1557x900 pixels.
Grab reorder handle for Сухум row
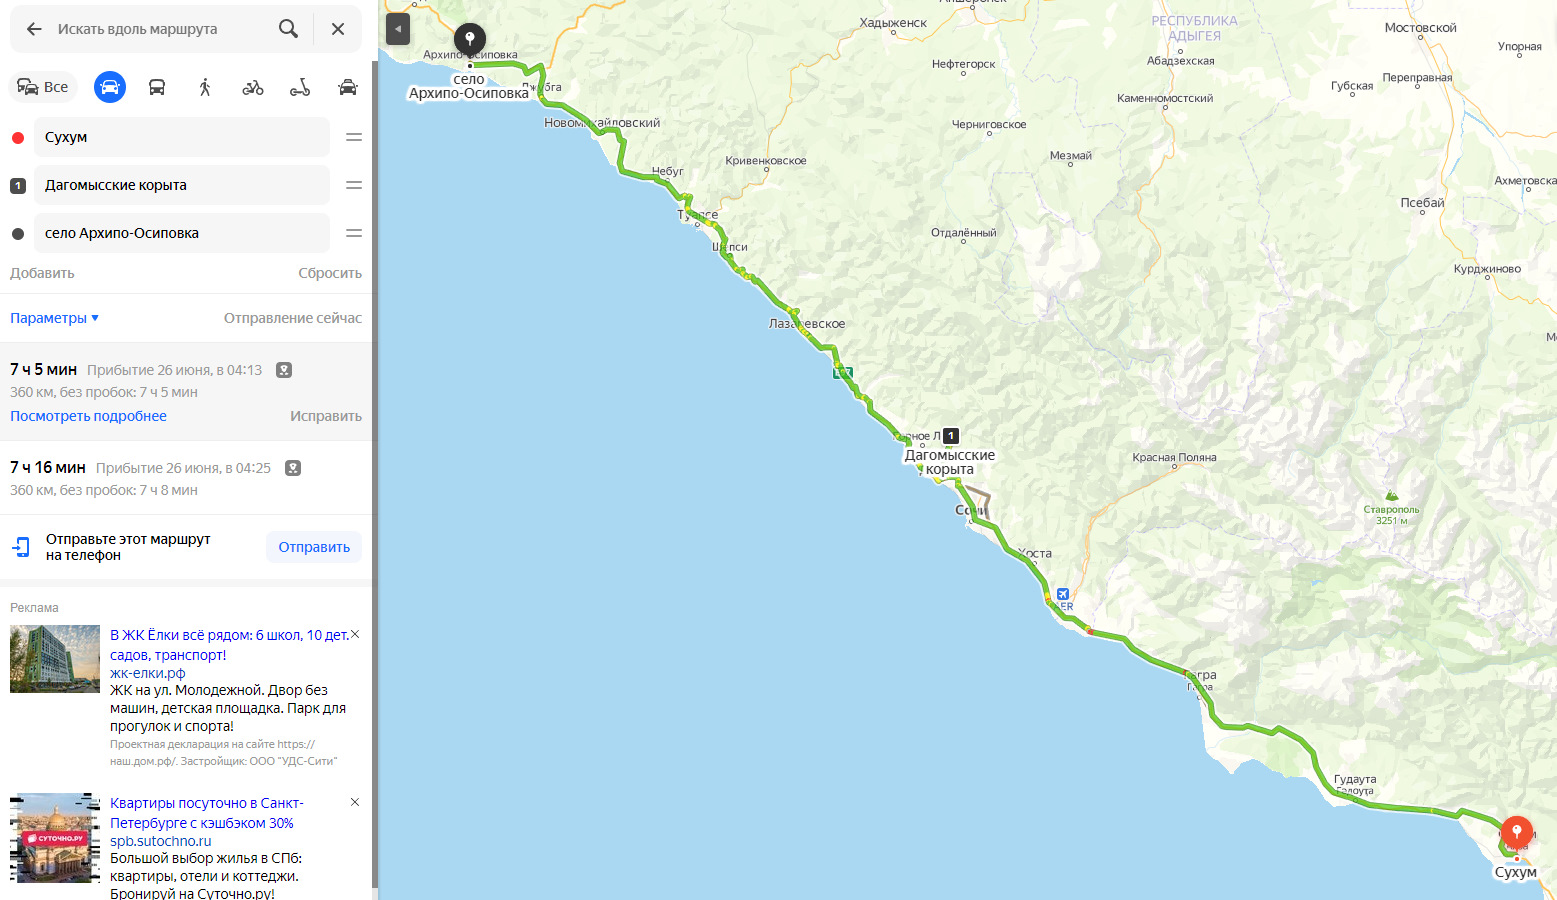pyautogui.click(x=354, y=137)
